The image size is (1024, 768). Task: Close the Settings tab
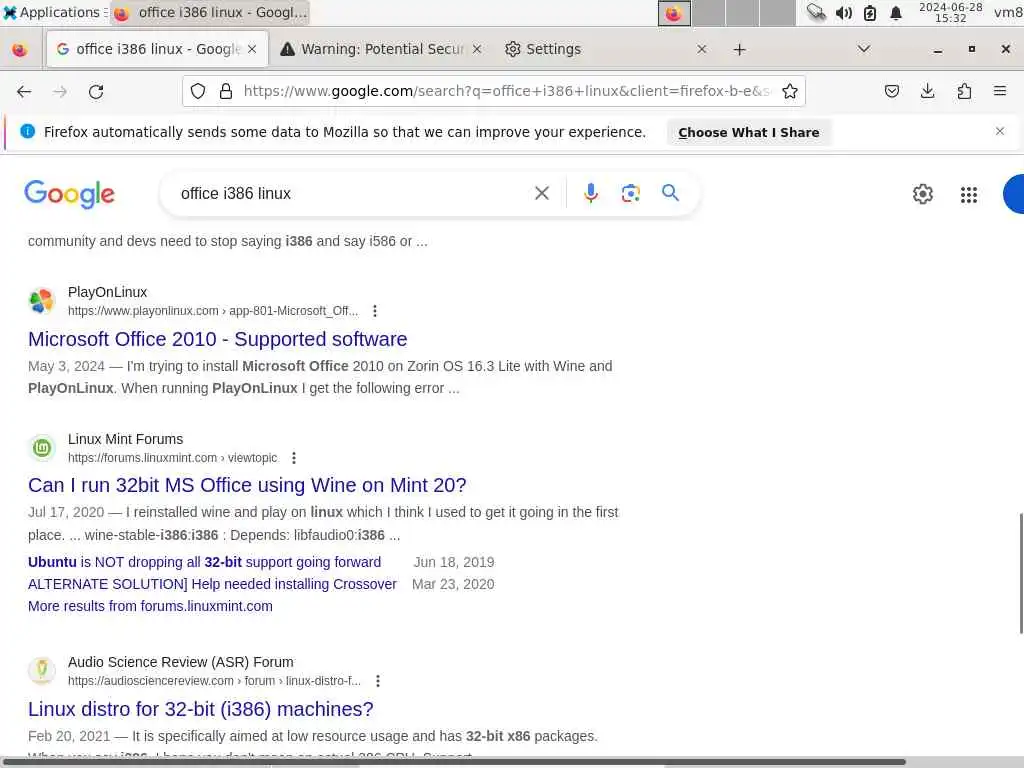point(701,49)
